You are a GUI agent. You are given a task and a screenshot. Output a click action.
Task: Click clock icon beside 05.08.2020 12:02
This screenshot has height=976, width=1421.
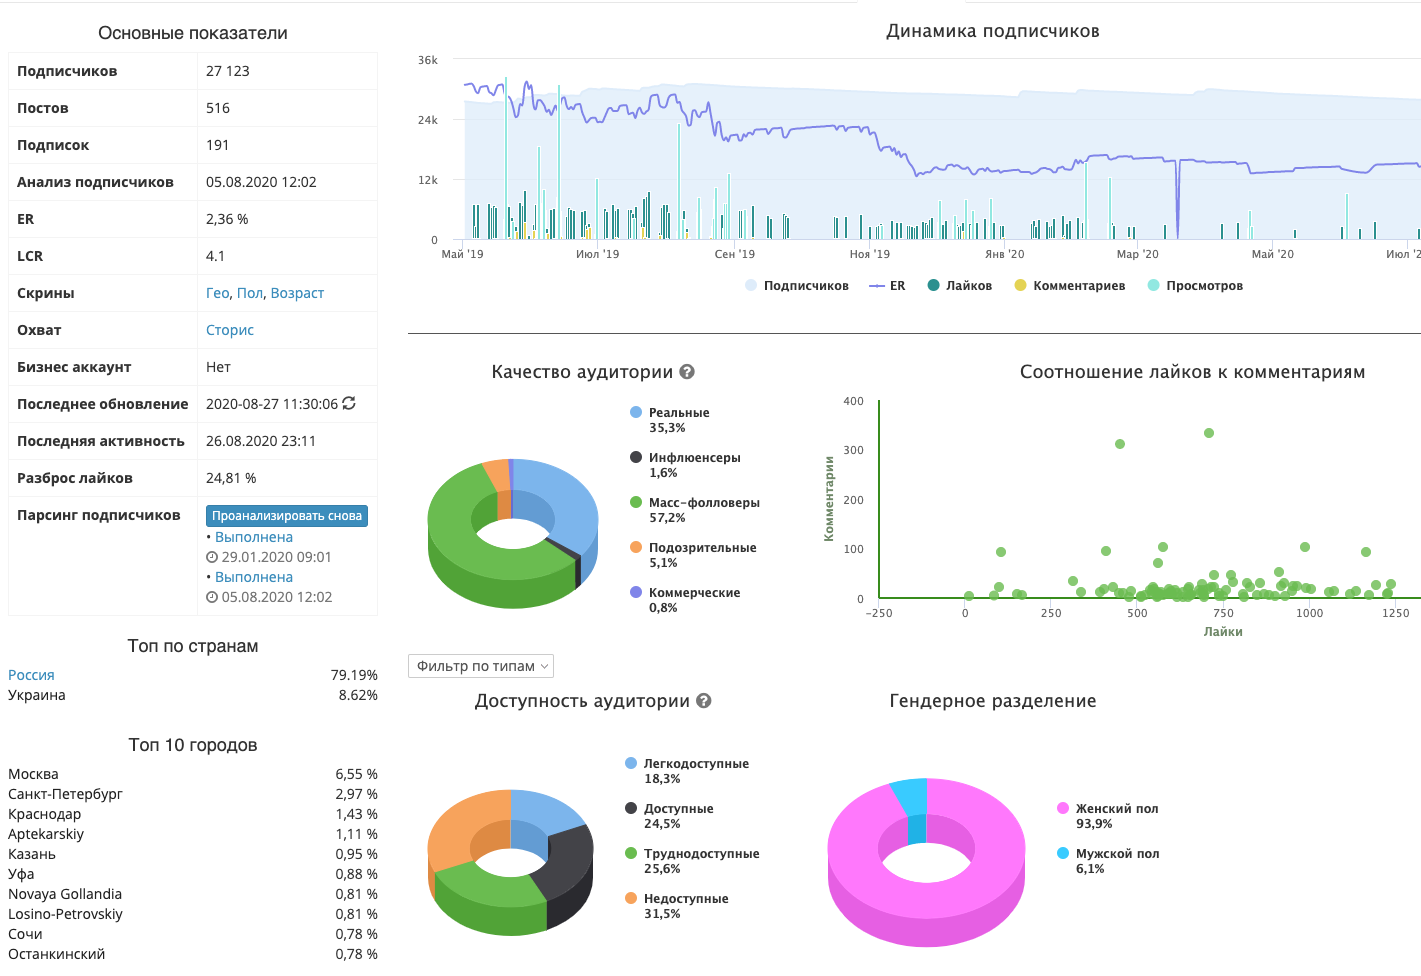211,597
